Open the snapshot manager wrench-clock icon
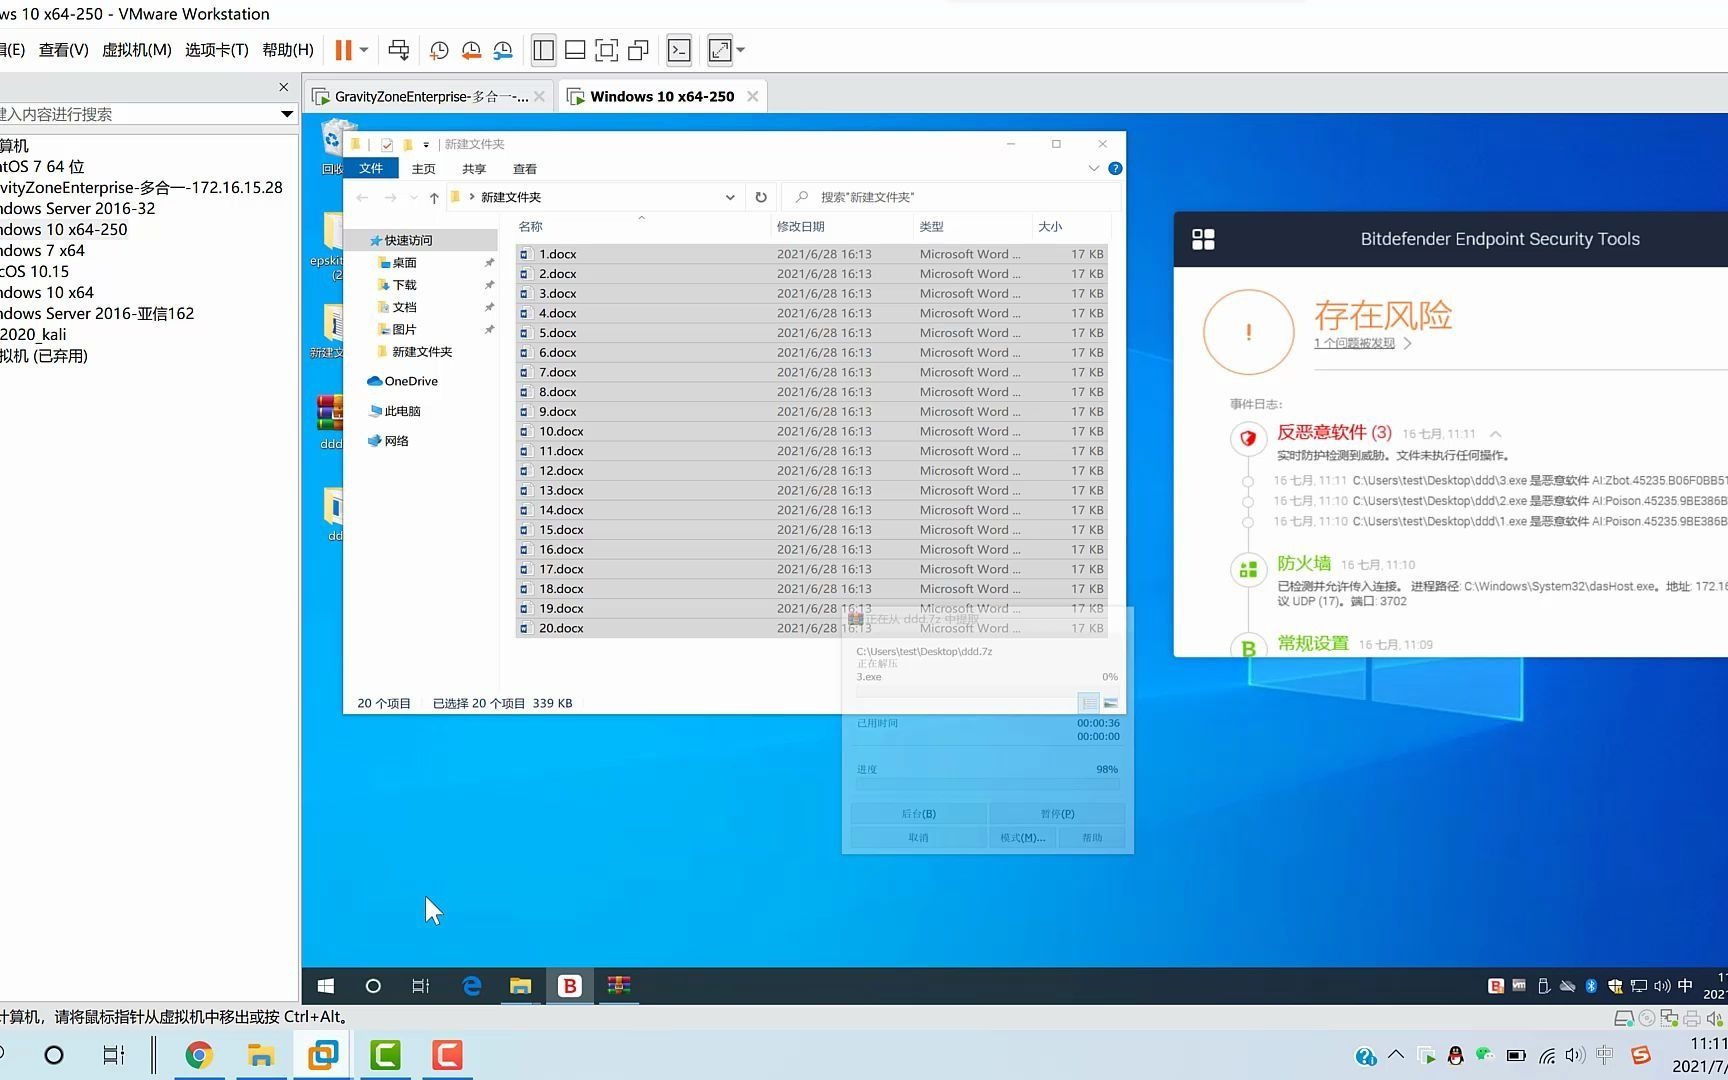 (x=503, y=50)
